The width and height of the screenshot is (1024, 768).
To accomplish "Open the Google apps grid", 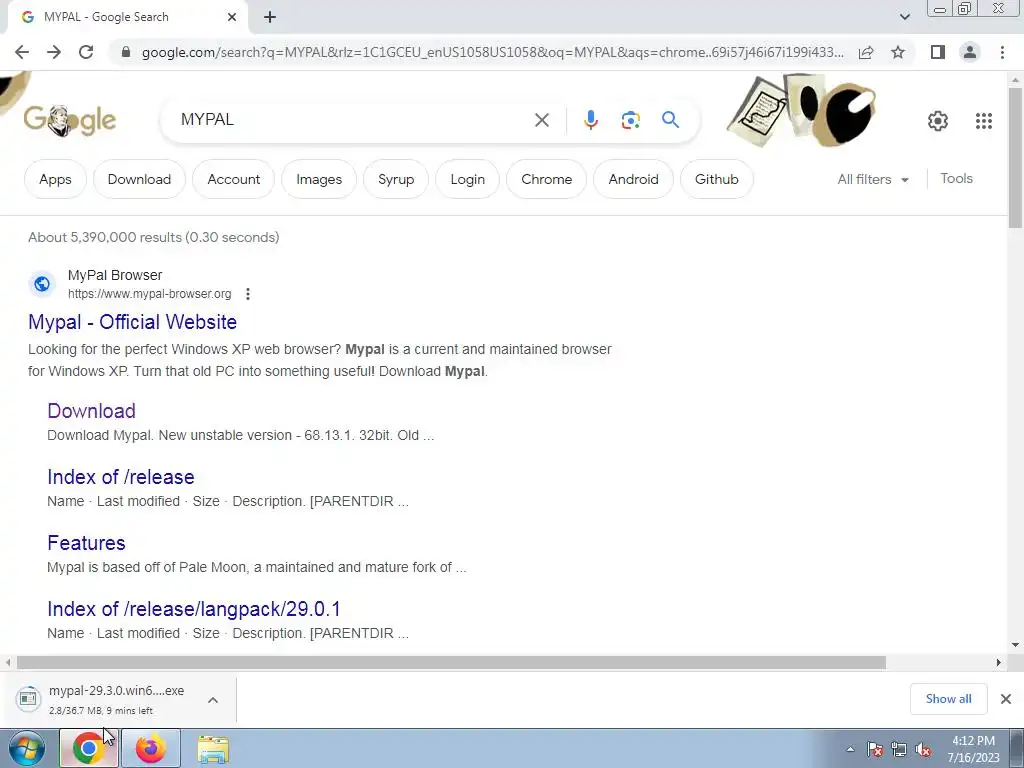I will pos(984,121).
